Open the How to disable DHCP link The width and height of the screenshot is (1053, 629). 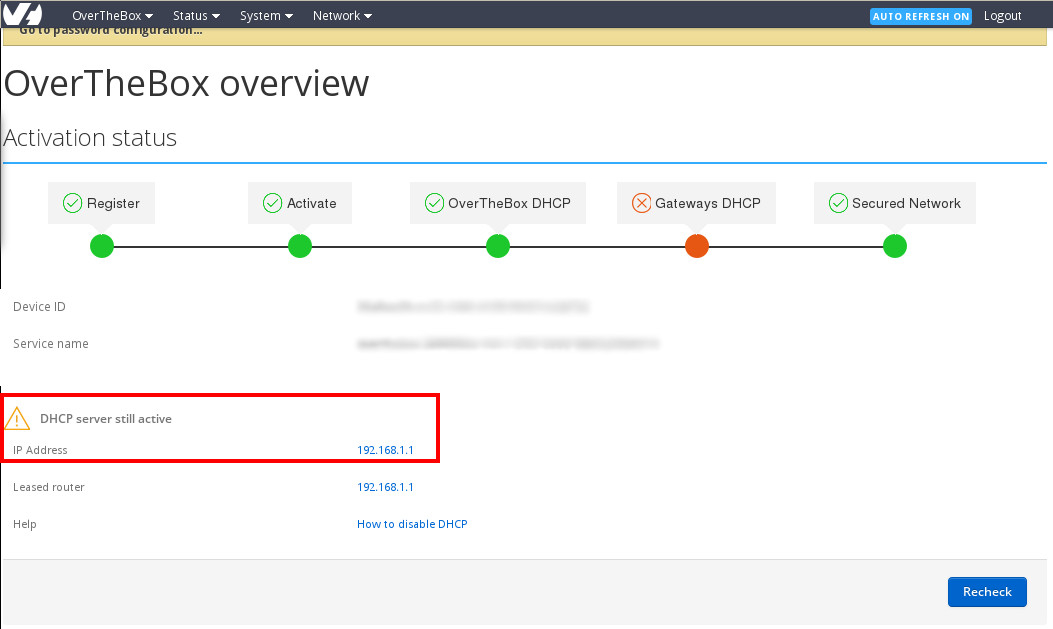pyautogui.click(x=412, y=524)
